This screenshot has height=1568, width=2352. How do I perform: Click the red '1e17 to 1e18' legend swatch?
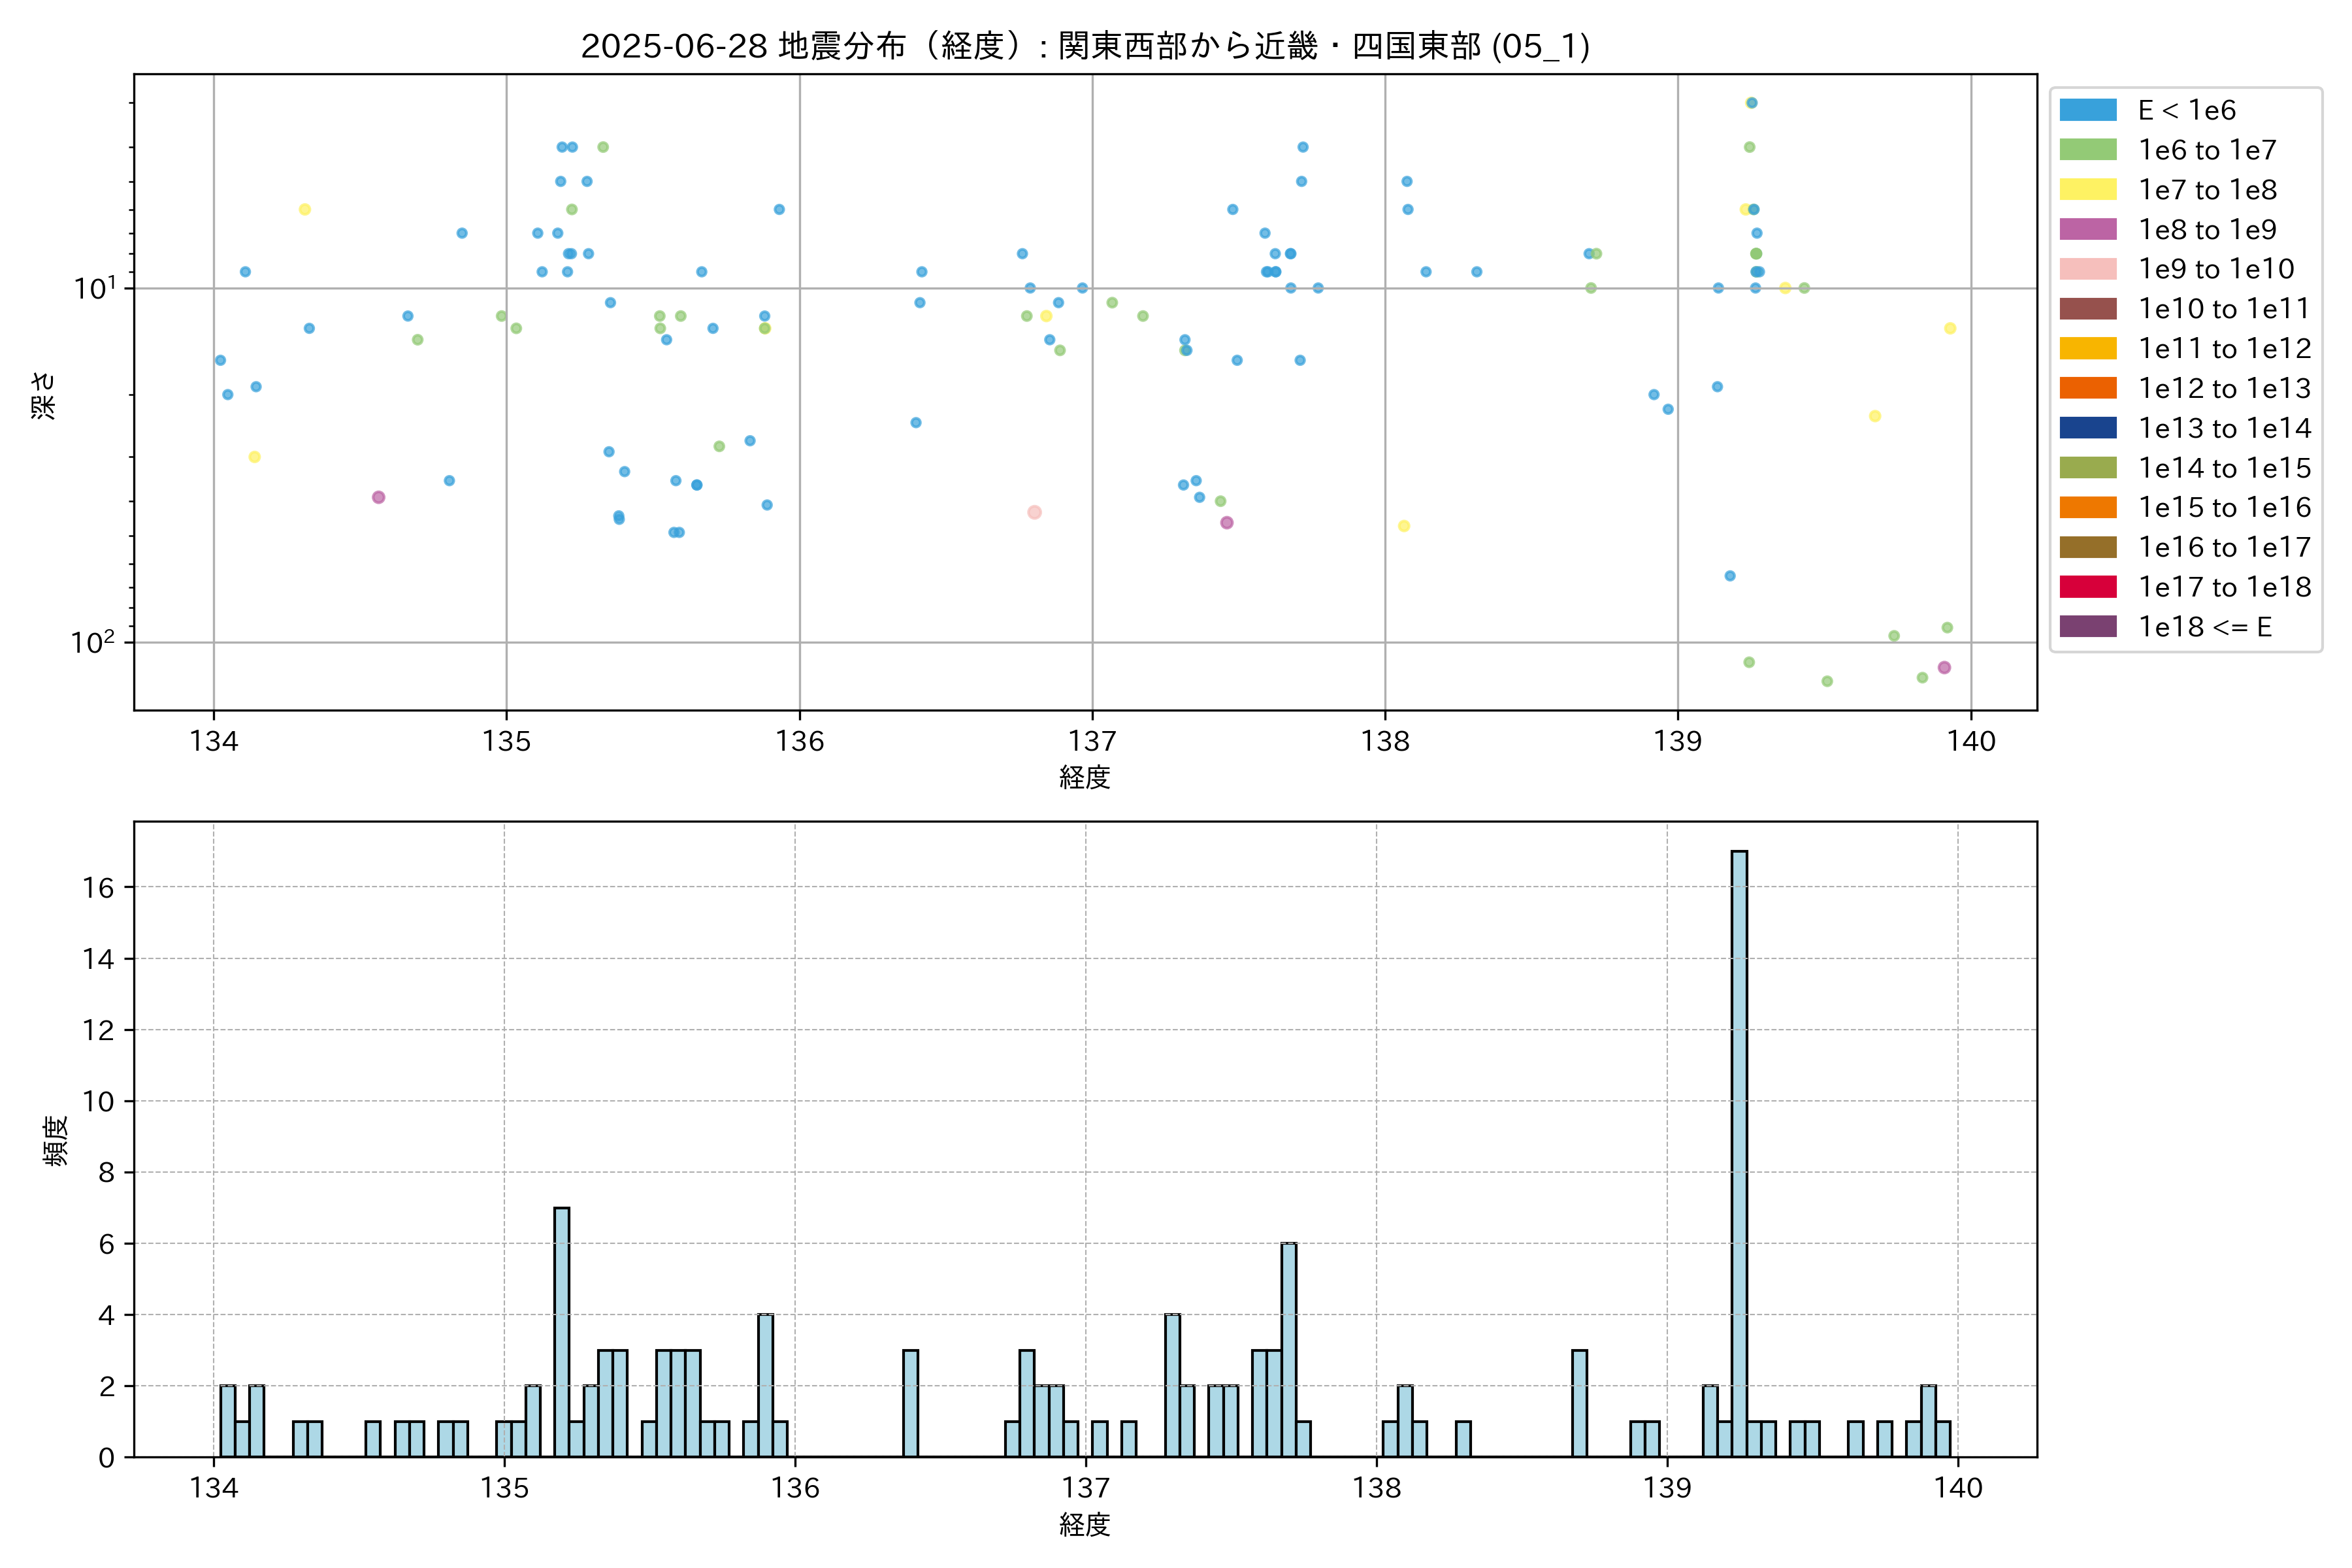pos(2087,587)
